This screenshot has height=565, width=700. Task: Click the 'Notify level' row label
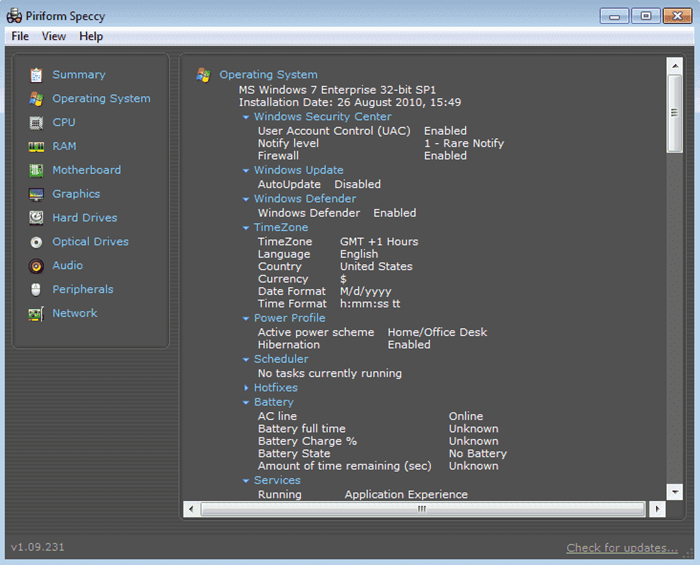click(288, 143)
